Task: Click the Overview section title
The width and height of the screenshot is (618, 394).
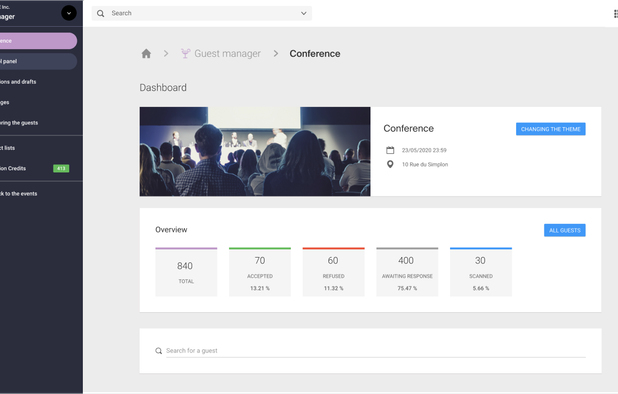Action: [x=171, y=230]
